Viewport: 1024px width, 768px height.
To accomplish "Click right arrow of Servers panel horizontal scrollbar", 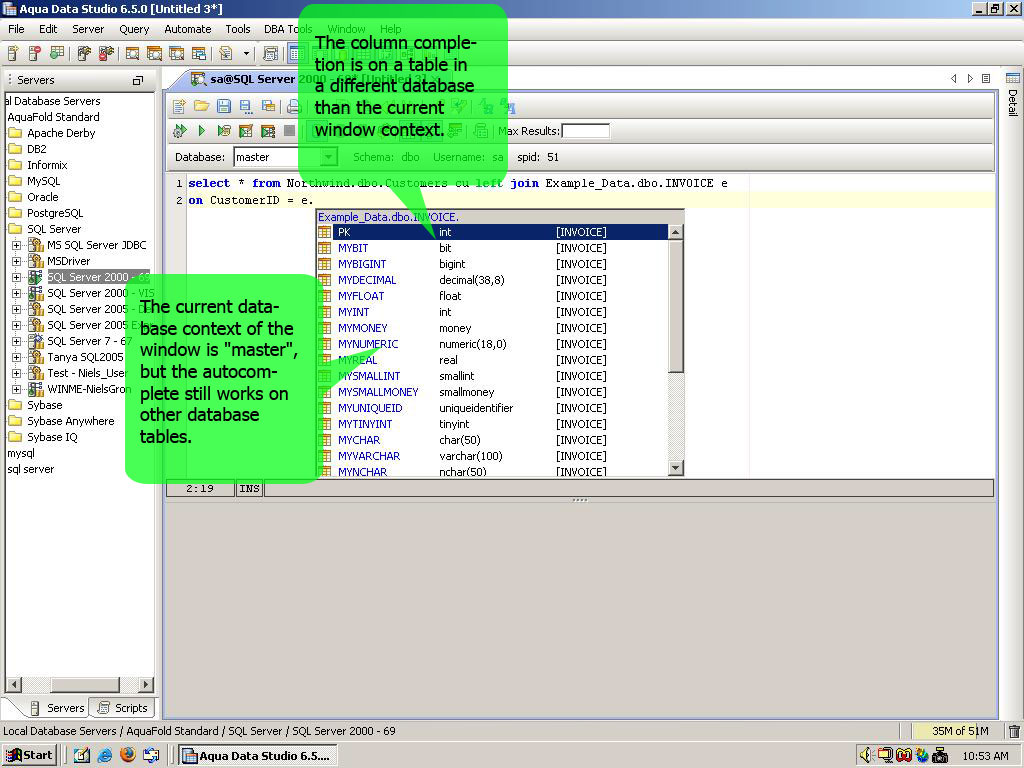I will [146, 684].
